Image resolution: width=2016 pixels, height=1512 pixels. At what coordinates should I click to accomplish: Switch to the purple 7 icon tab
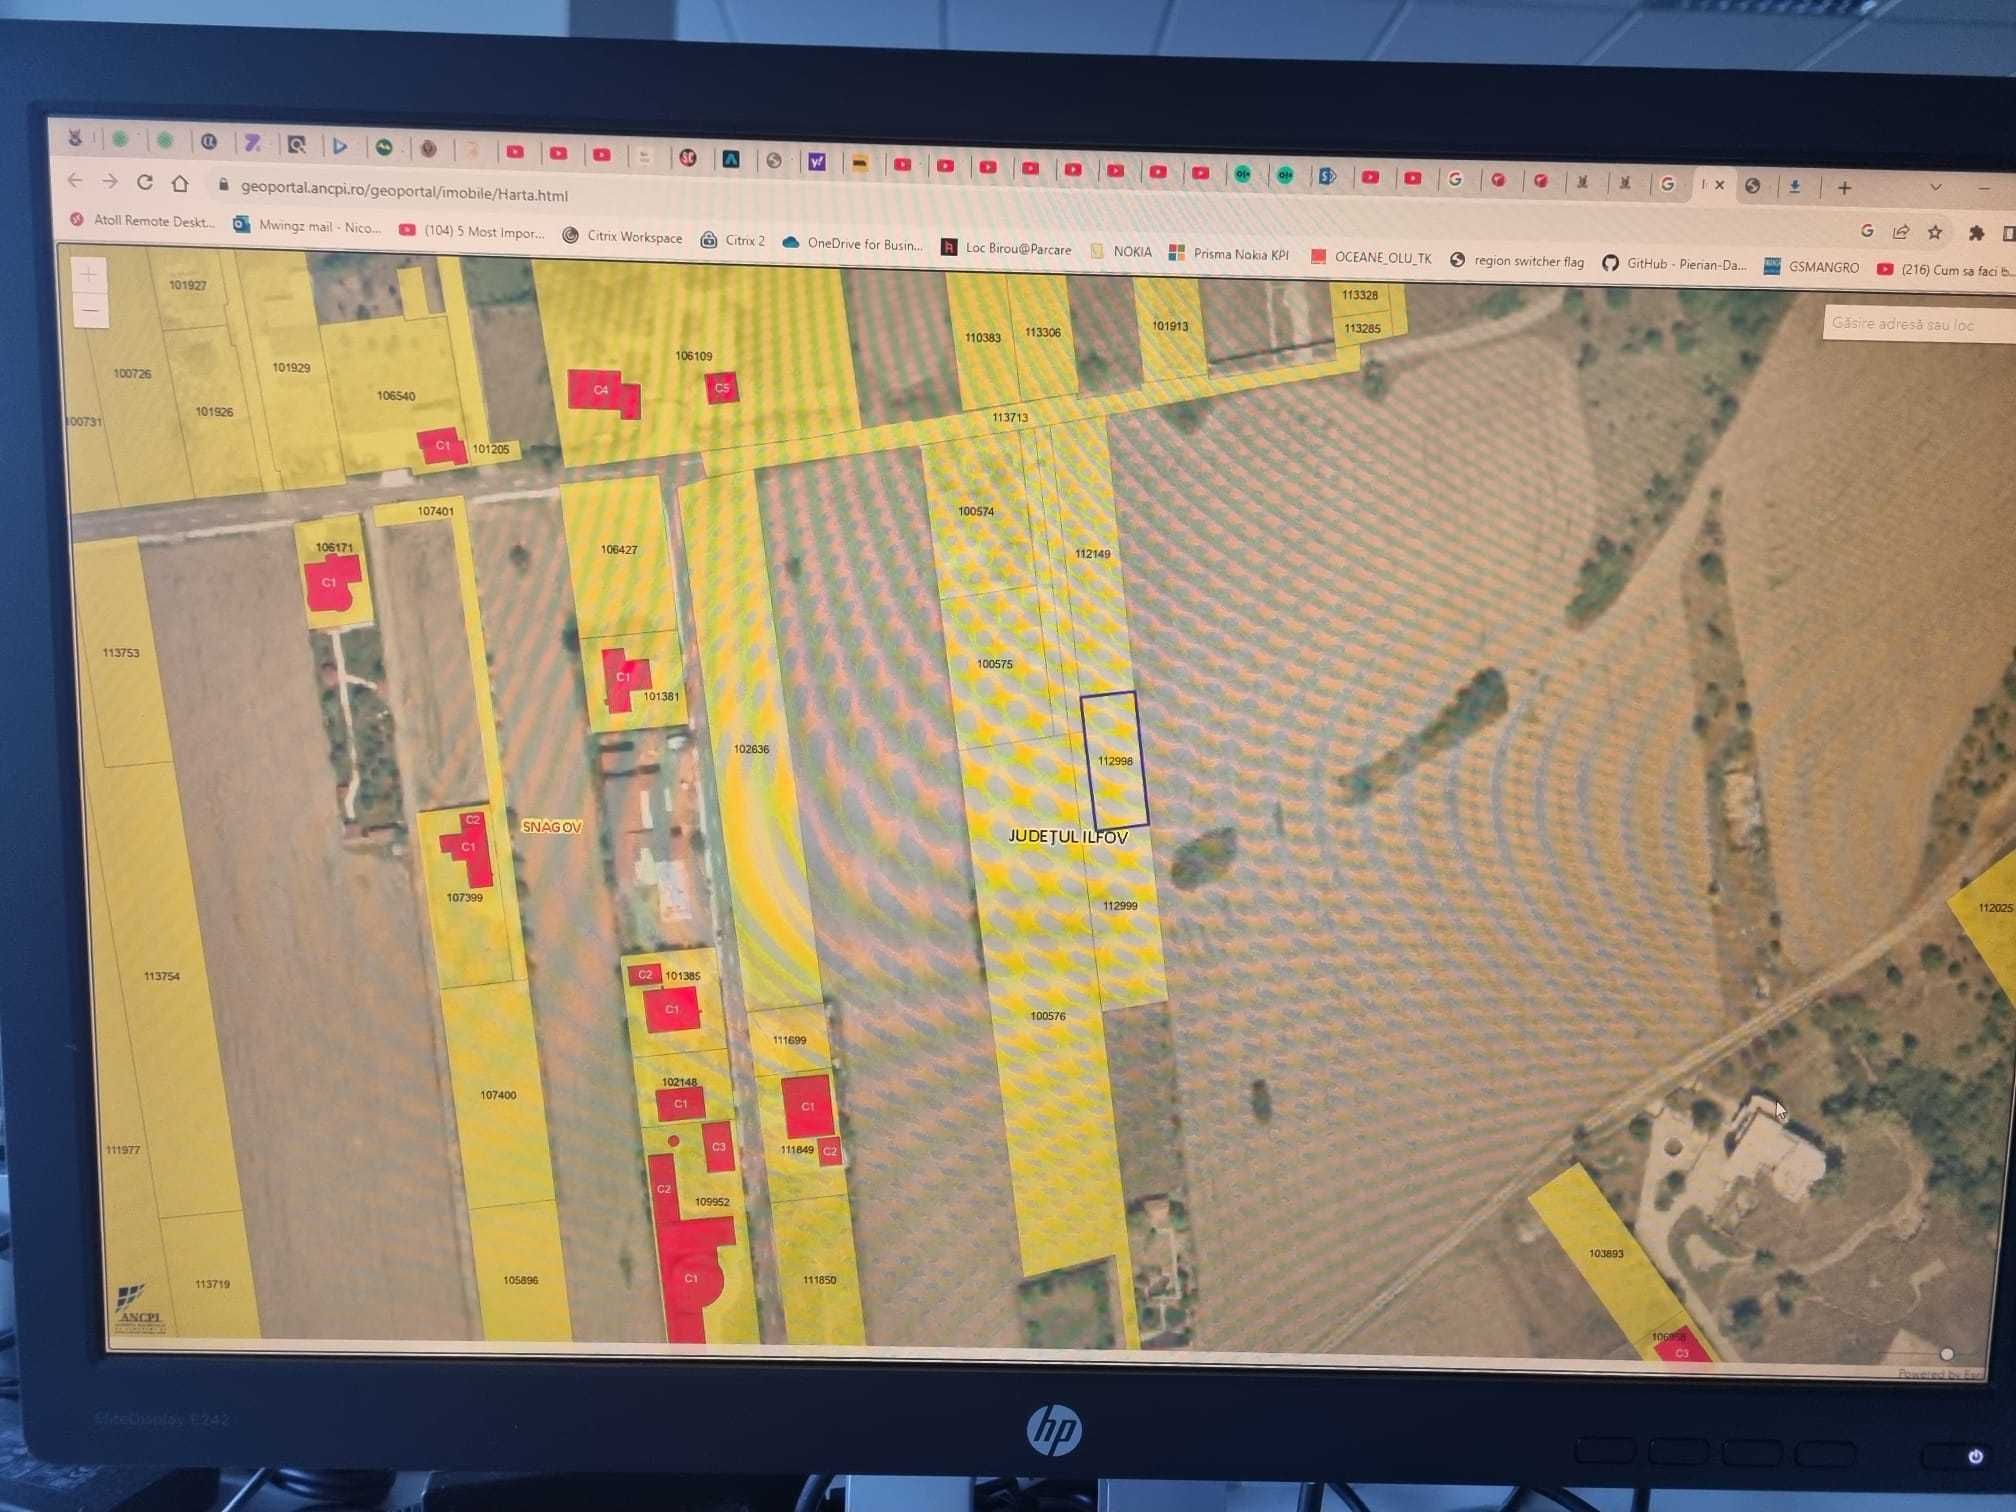coord(253,144)
